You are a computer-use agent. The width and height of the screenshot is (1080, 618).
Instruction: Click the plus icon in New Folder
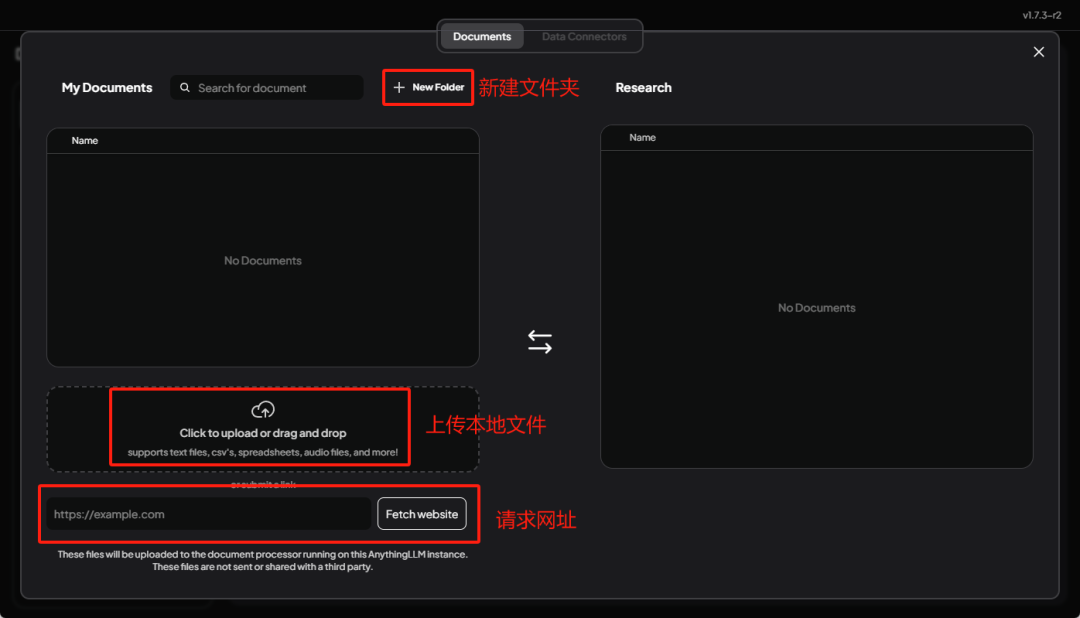click(x=399, y=87)
